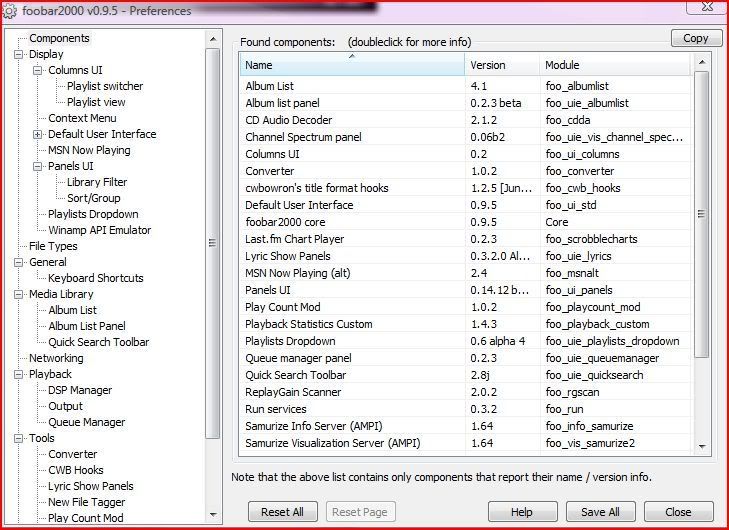Select the Columns UI component row
Image resolution: width=729 pixels, height=530 pixels.
465,154
